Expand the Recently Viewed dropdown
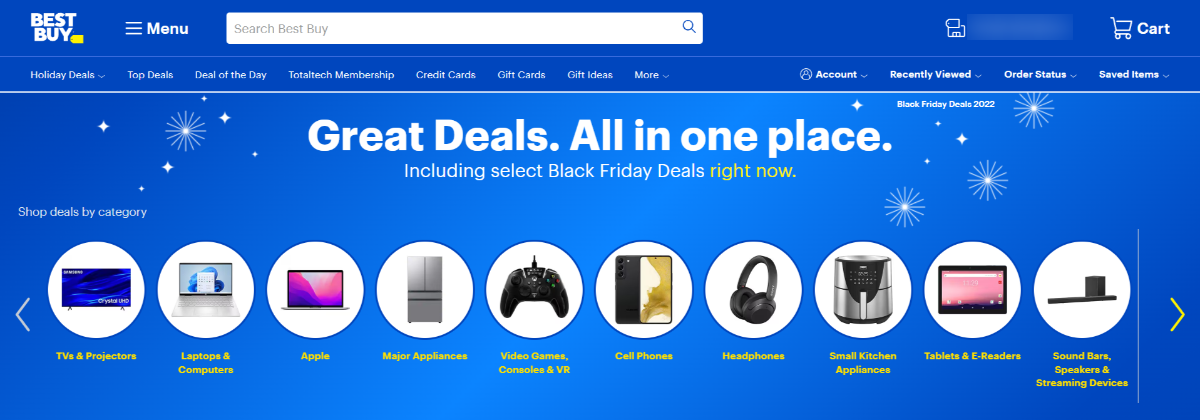 tap(936, 75)
